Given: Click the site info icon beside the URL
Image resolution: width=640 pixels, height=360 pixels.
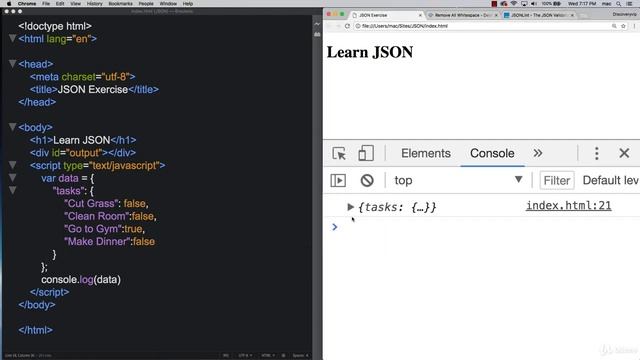Looking at the screenshot, I should pos(358,26).
